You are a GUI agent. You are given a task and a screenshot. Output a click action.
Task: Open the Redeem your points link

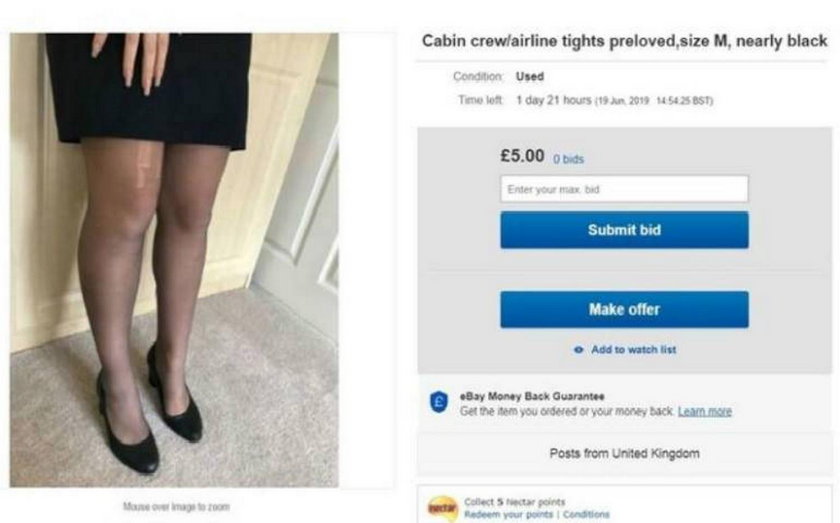tap(508, 514)
